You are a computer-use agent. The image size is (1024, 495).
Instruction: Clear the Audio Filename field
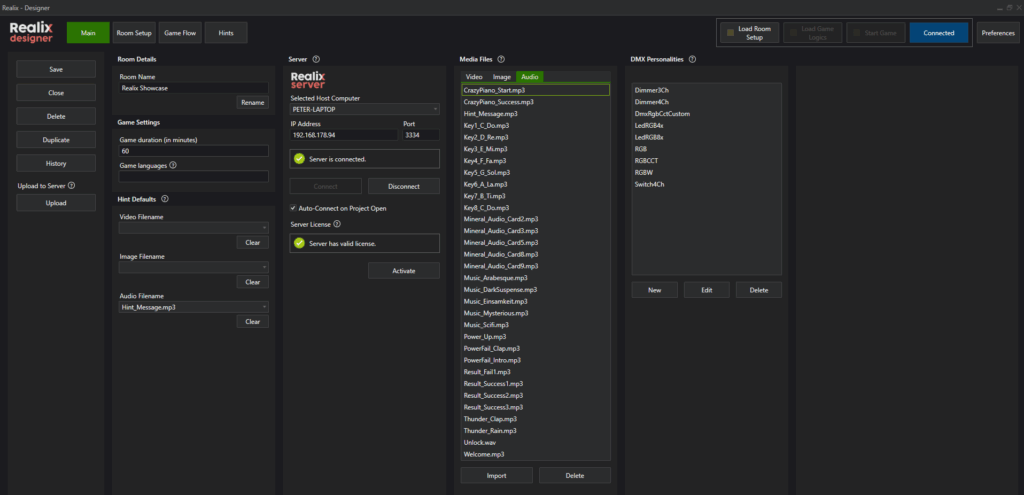(x=252, y=321)
